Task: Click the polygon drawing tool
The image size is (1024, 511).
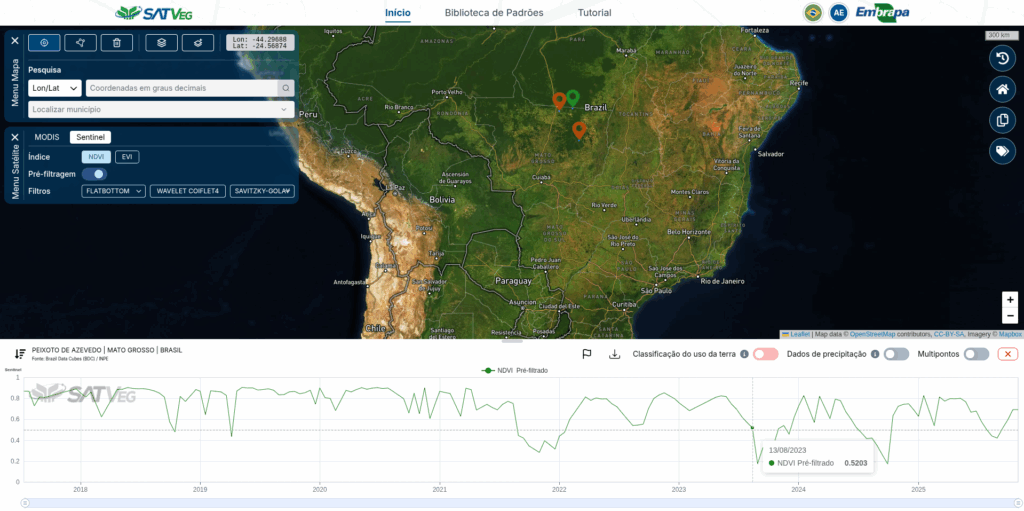Action: tap(80, 42)
